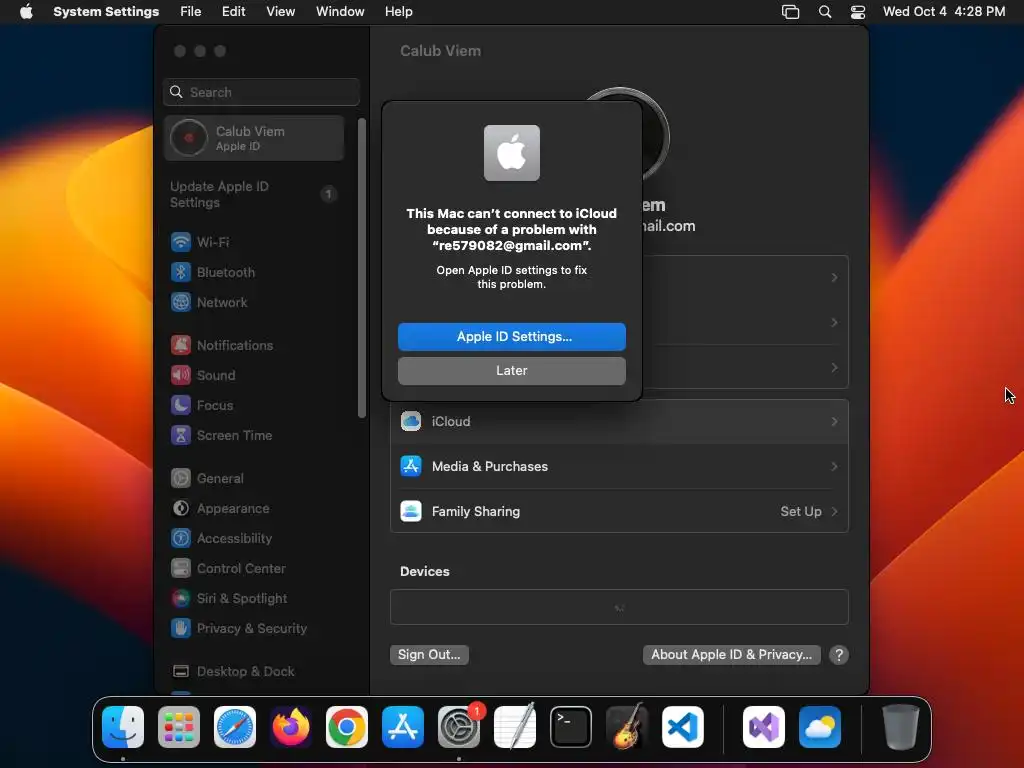
Task: Open GarageBand from the Dock
Action: pos(627,727)
